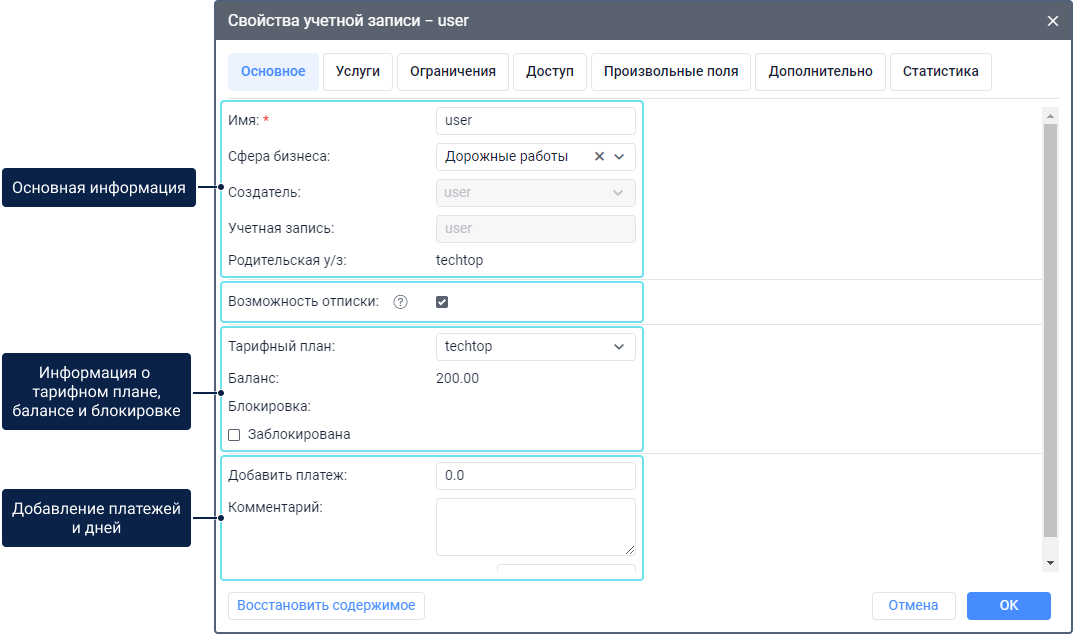Go to the Доступ tab

[550, 72]
